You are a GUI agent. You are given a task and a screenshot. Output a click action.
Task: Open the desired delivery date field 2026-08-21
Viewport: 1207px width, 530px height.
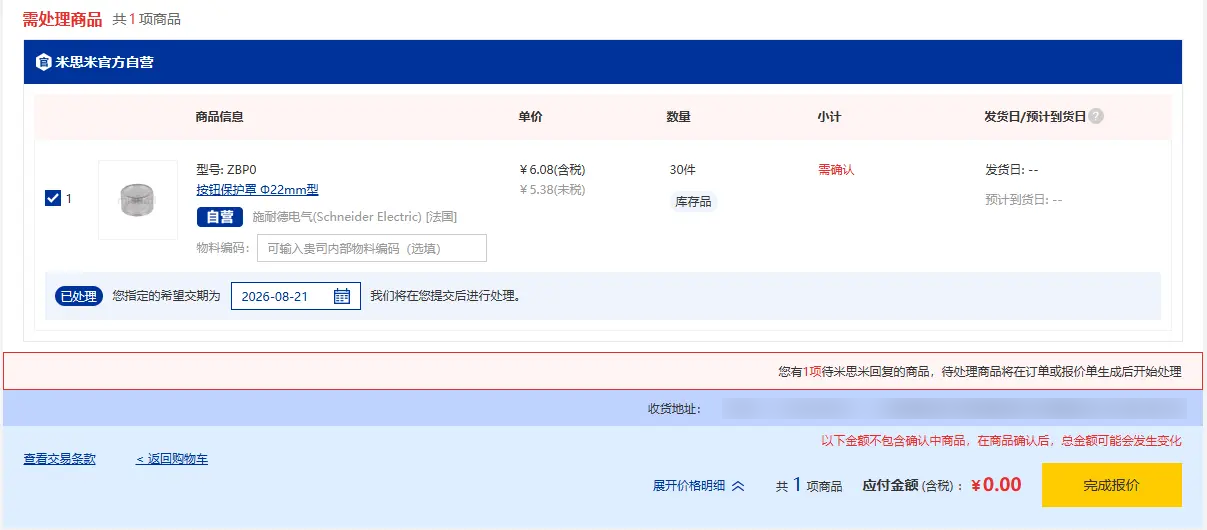coord(296,296)
